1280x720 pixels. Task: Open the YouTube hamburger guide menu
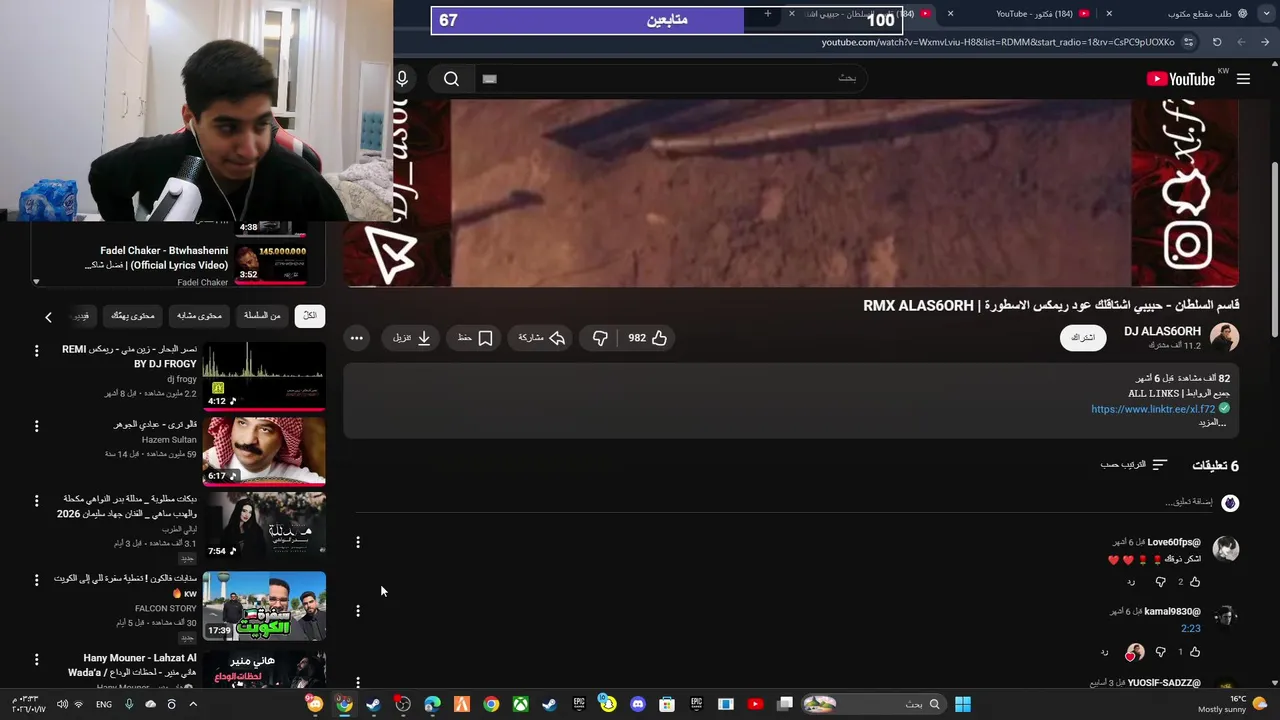click(1243, 79)
